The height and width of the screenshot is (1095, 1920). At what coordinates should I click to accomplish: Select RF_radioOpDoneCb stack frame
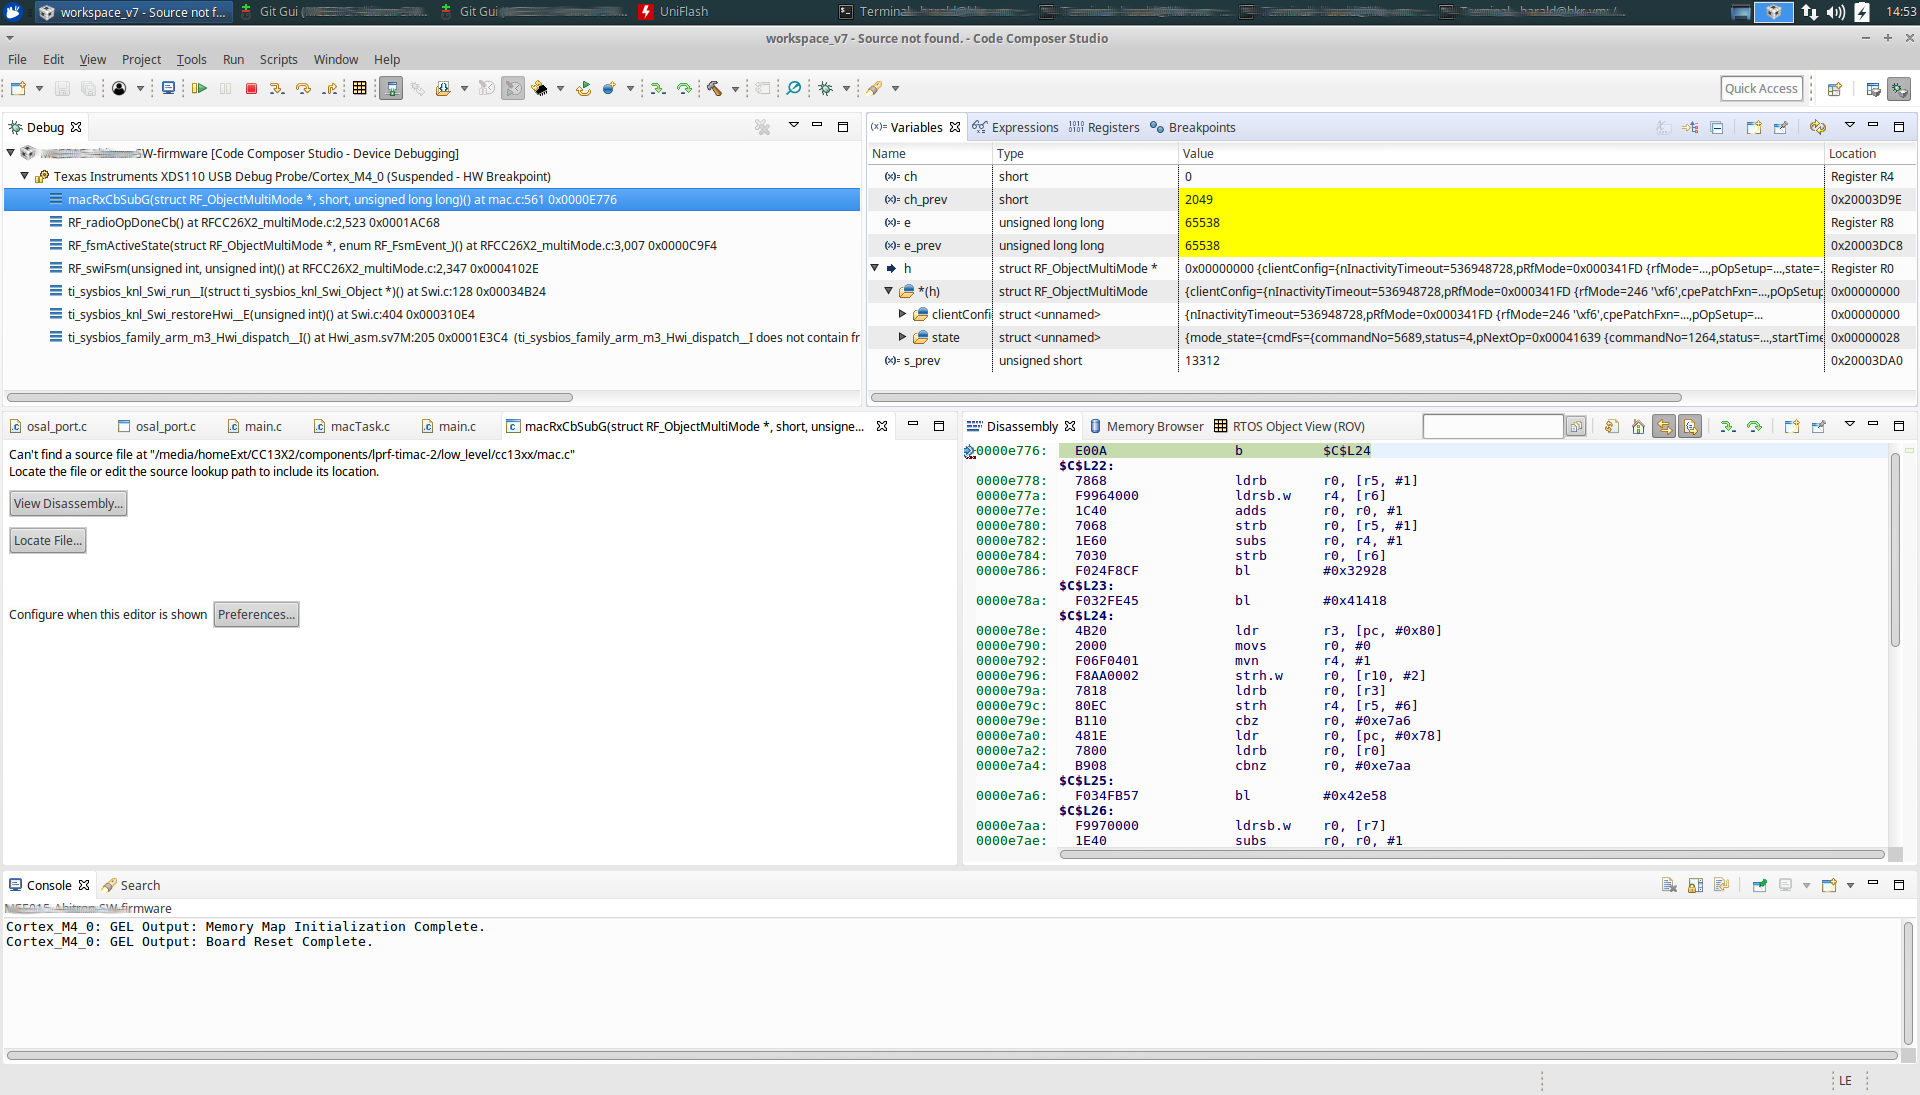tap(253, 223)
